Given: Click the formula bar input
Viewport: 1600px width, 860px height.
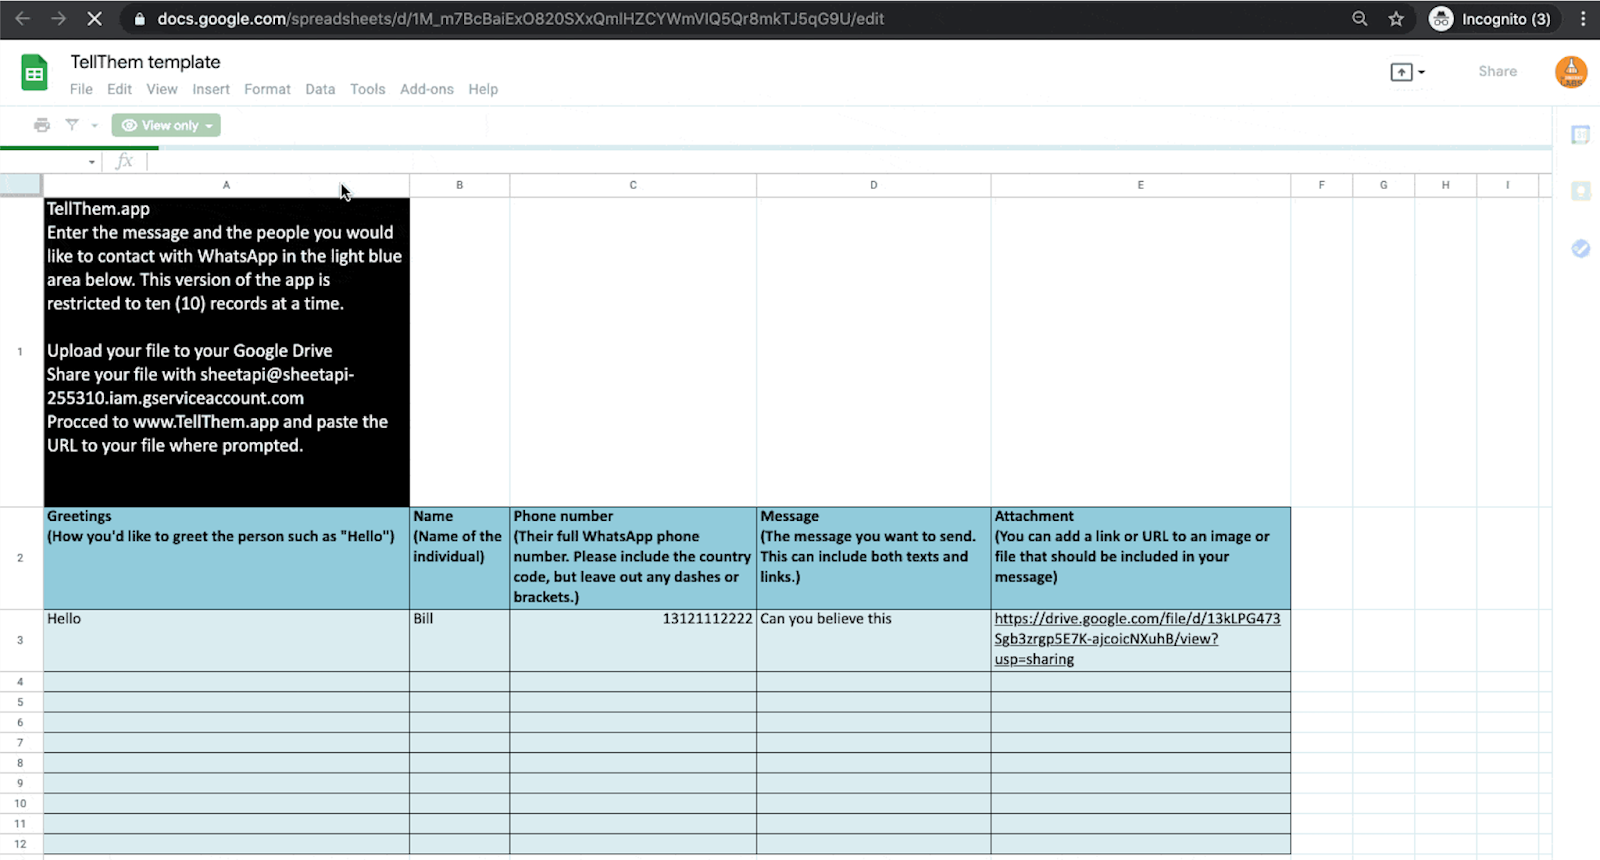Looking at the screenshot, I should coord(850,161).
